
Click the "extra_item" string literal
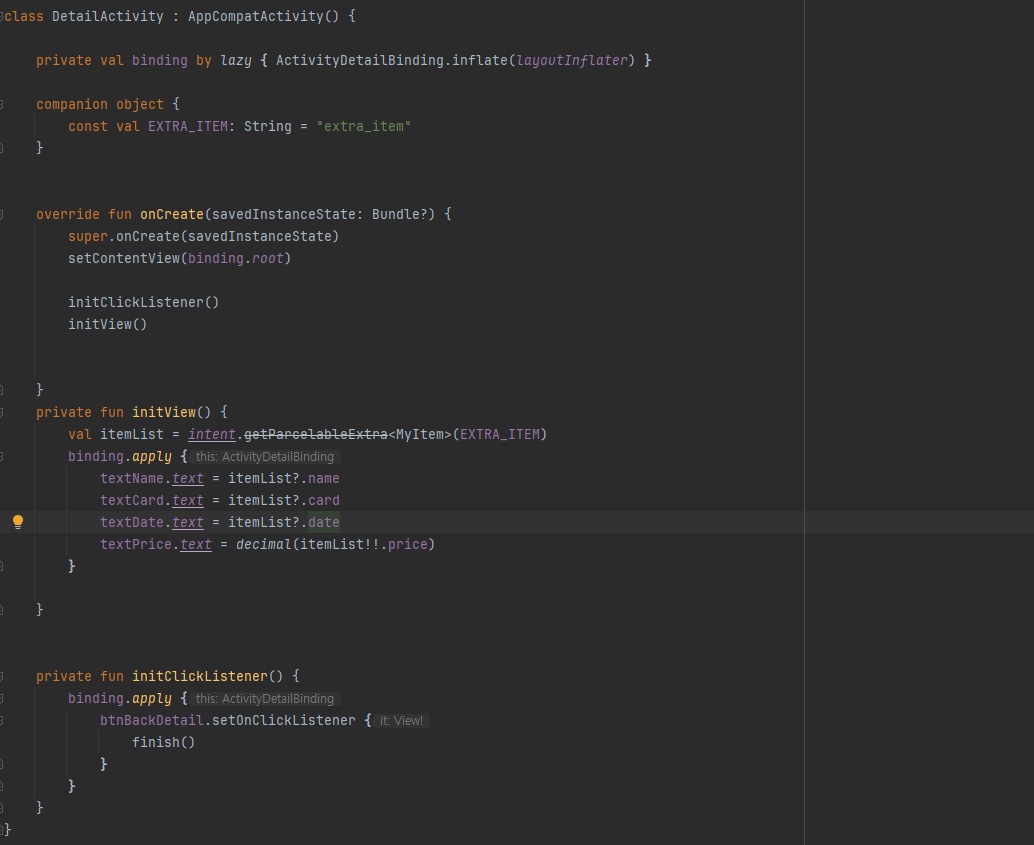[x=363, y=127]
